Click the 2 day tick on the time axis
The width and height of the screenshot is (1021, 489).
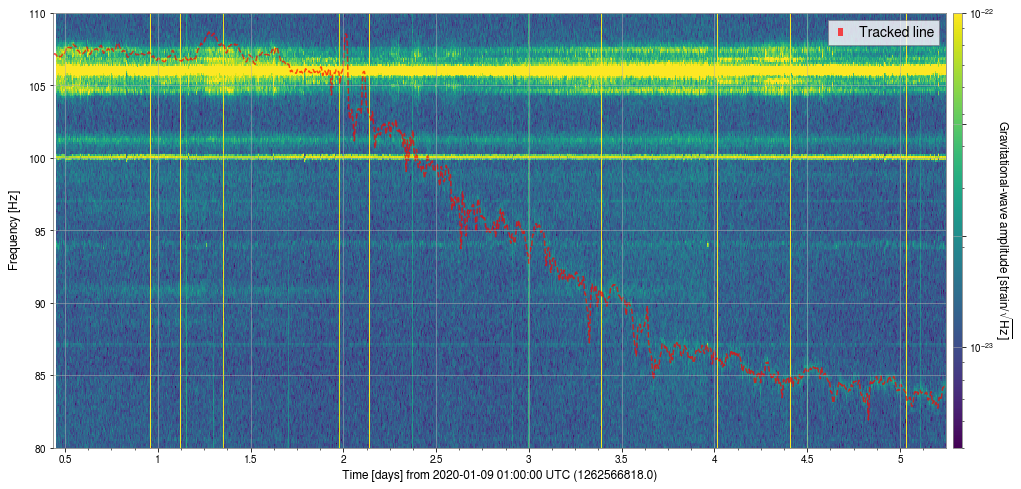(x=343, y=459)
